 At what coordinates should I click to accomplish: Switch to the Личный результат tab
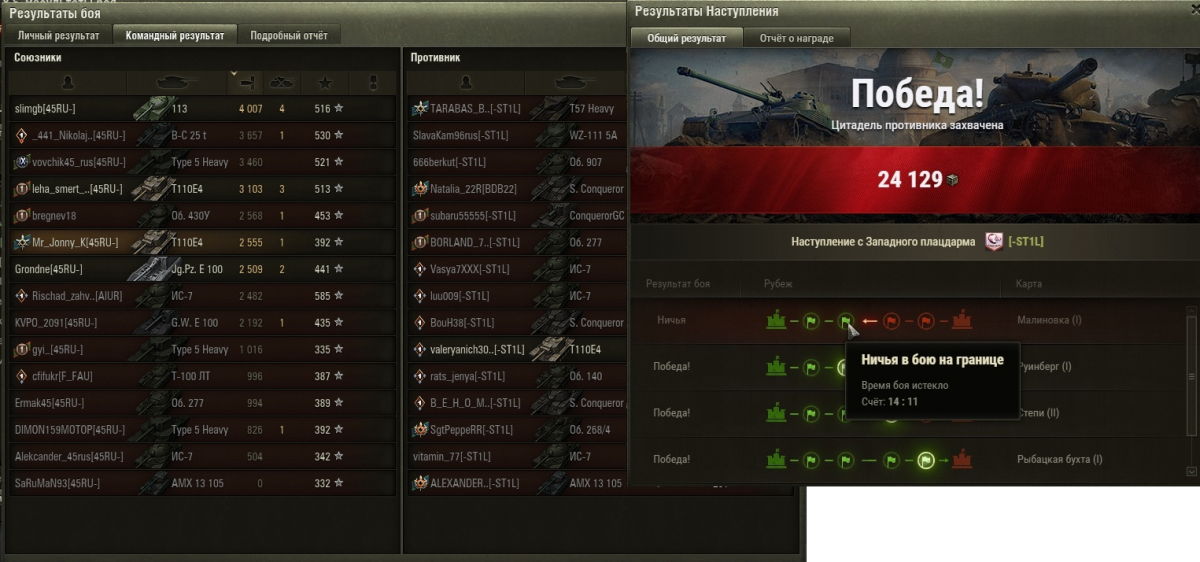[59, 35]
